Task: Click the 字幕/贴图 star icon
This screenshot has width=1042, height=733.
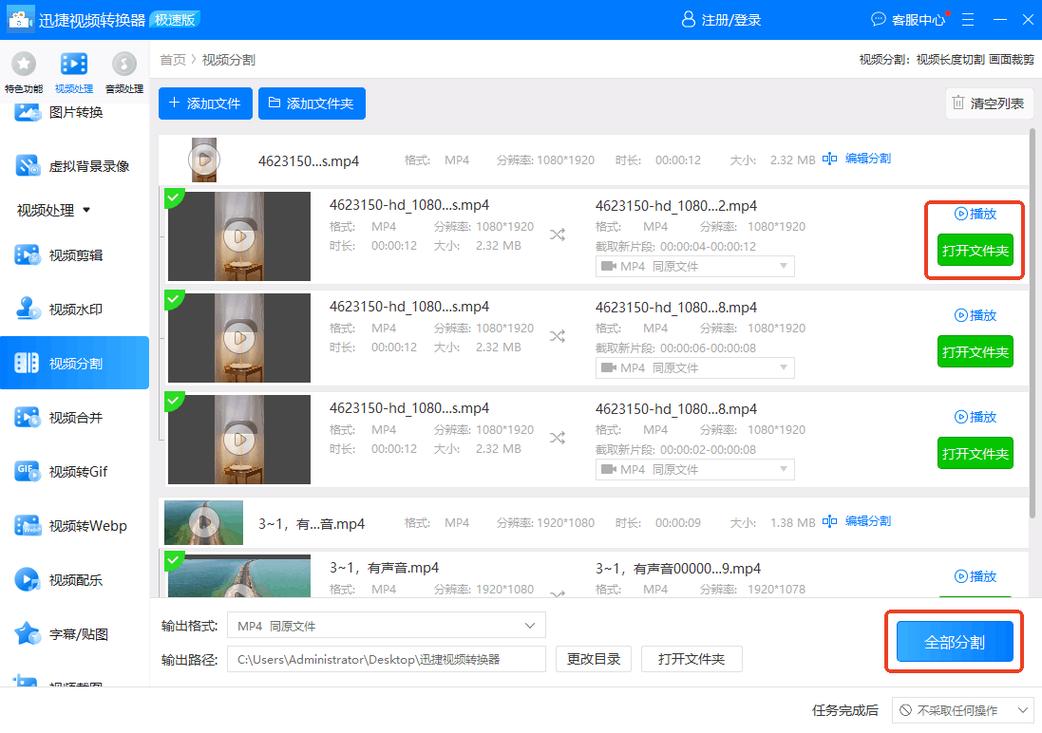Action: (27, 633)
